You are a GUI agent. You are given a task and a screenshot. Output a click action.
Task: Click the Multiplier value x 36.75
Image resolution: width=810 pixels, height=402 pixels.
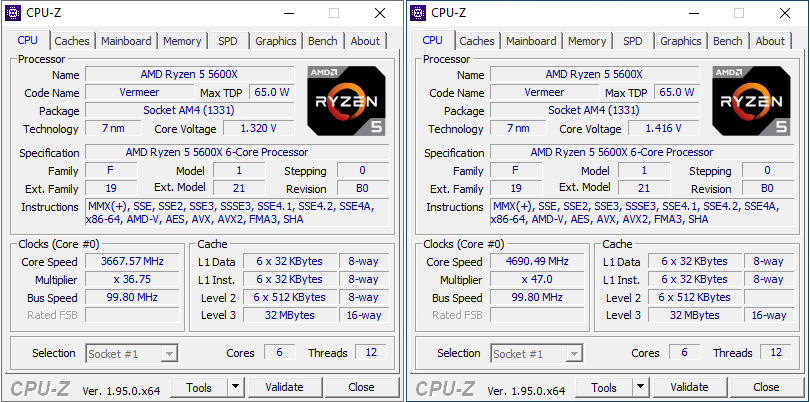pos(132,280)
